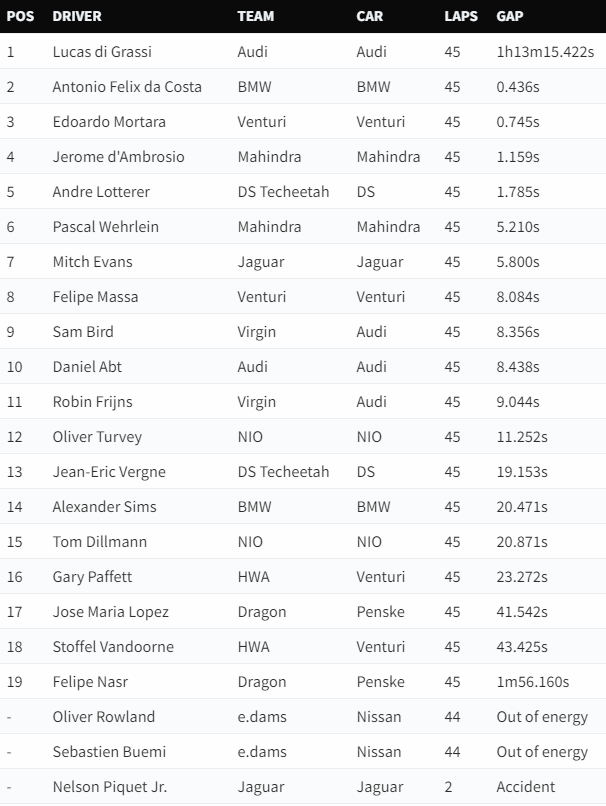
Task: Click the POS column header
Action: (x=20, y=16)
